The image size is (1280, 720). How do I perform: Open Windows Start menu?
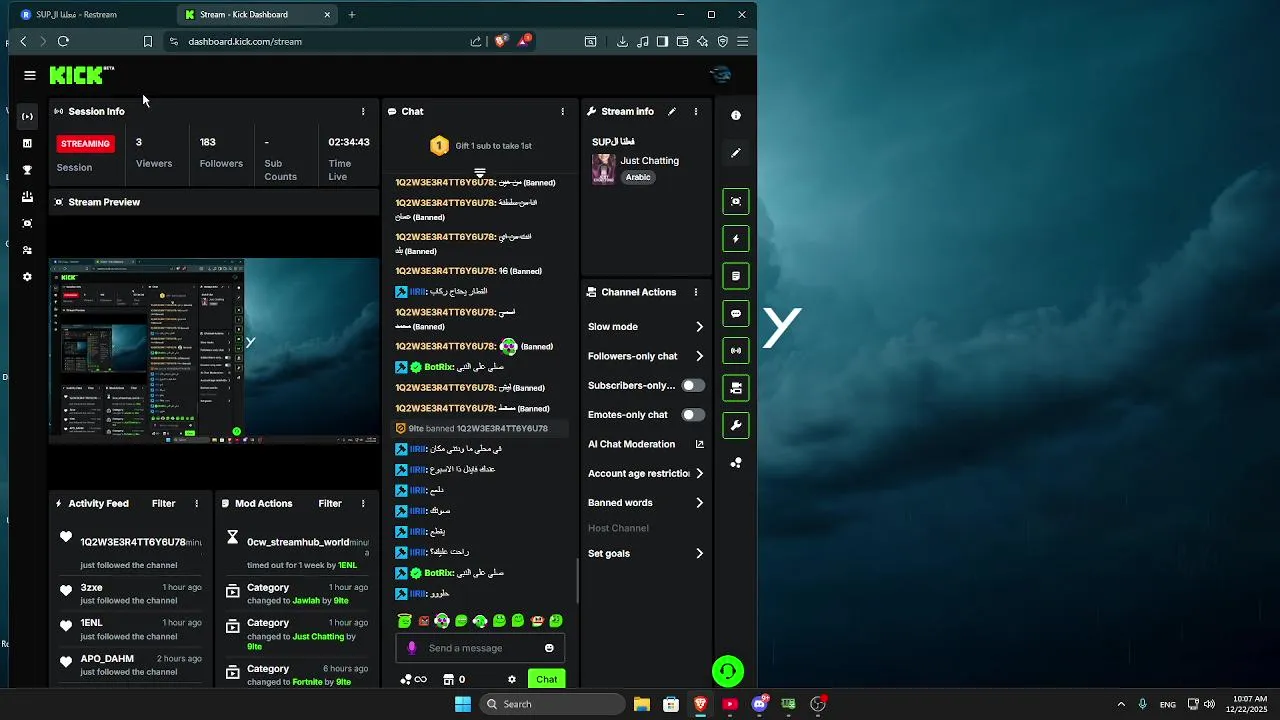click(x=462, y=704)
